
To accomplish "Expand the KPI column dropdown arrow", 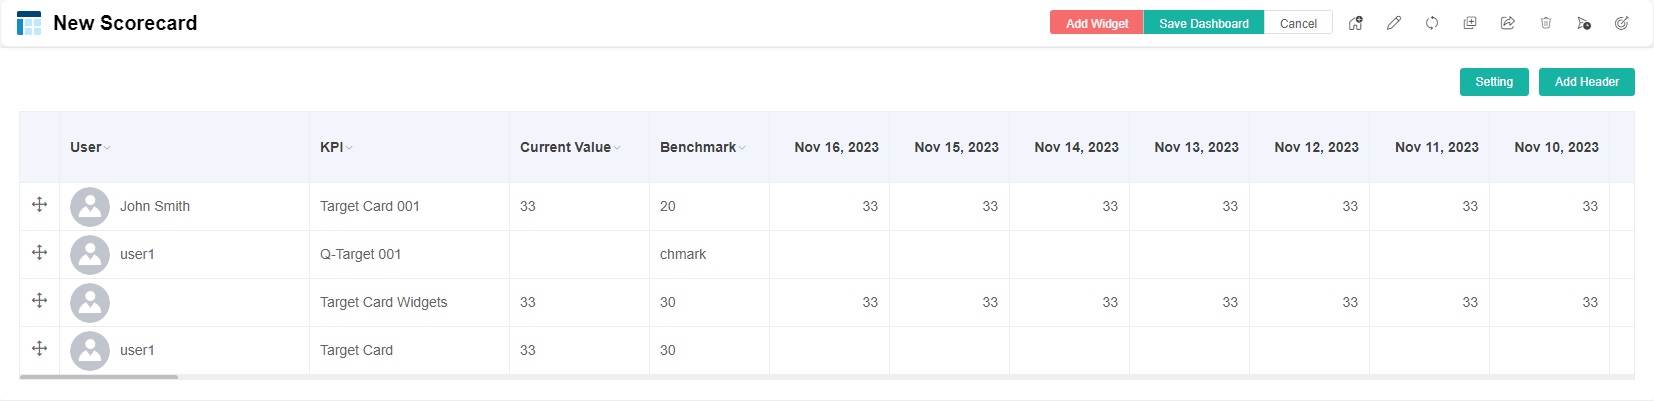I will 349,148.
